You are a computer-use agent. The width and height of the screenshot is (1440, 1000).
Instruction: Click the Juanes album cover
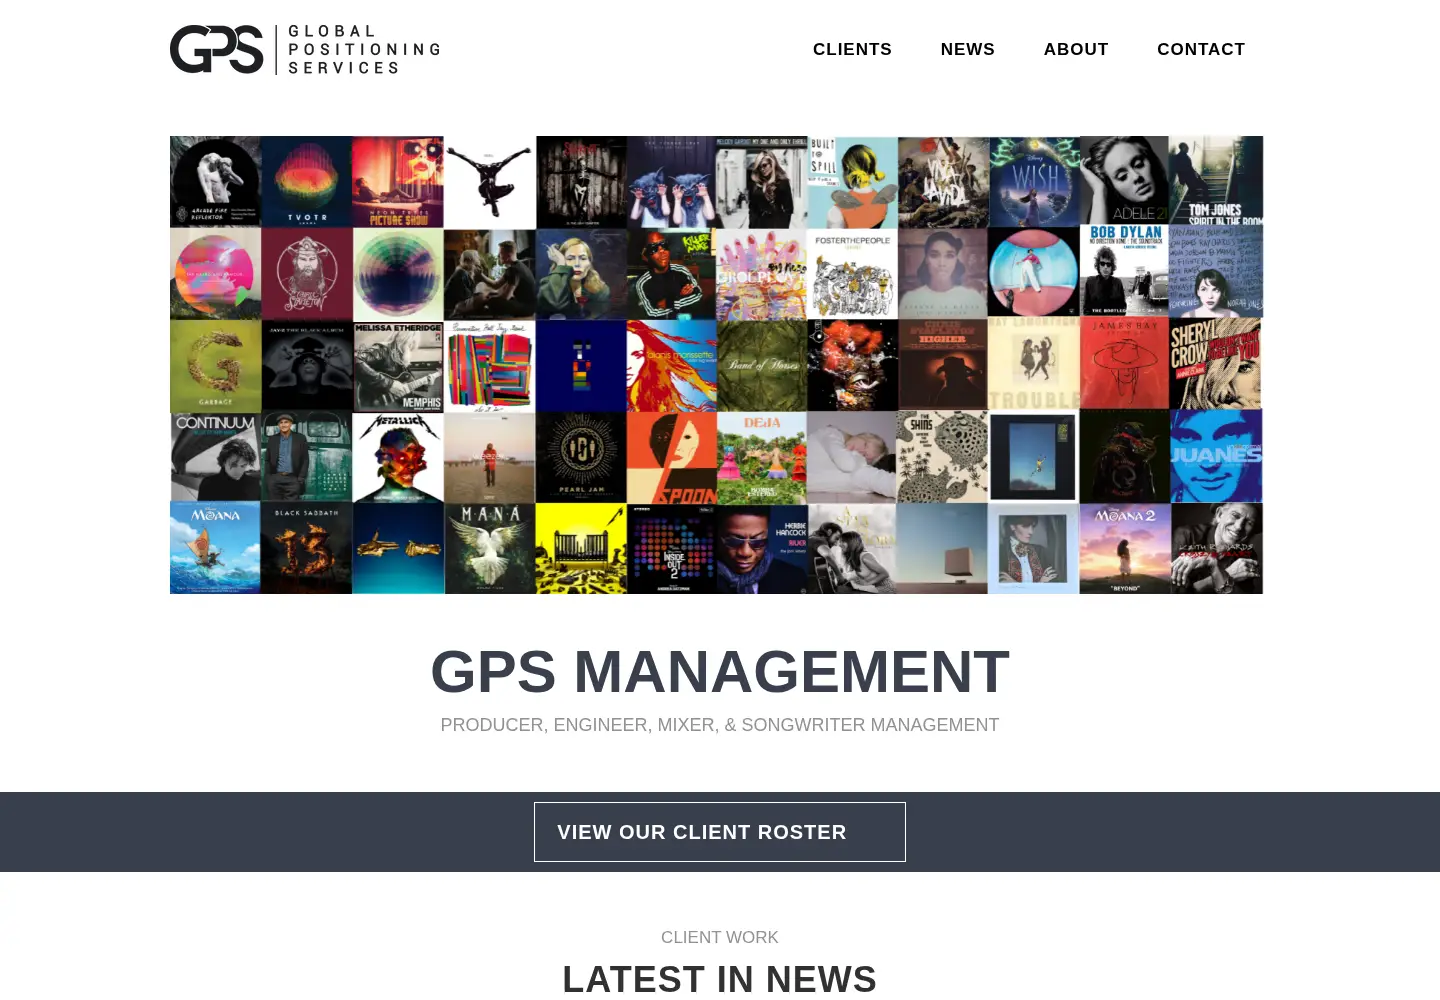1217,457
